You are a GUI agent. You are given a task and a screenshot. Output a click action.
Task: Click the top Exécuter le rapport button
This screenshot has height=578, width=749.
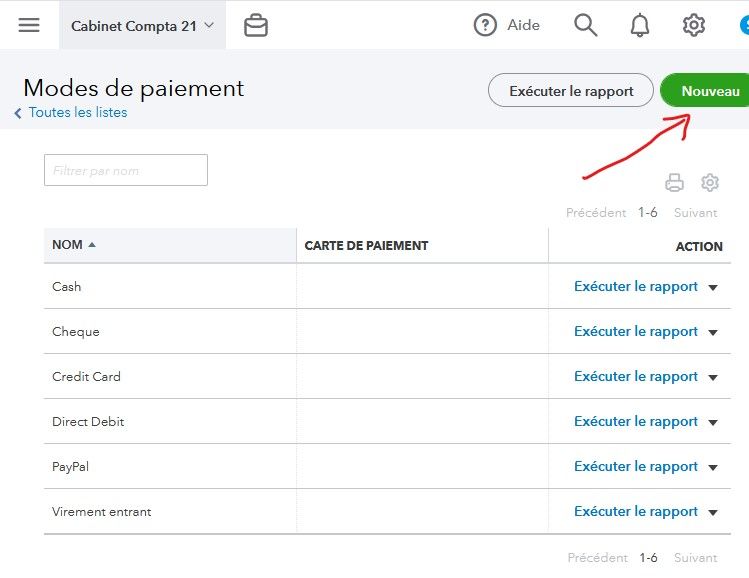(x=571, y=91)
